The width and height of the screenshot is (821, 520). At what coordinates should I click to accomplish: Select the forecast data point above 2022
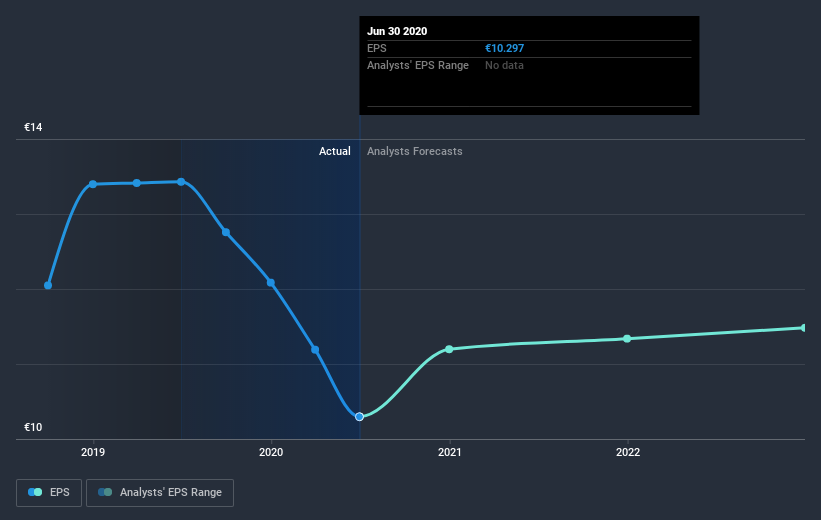tap(627, 339)
